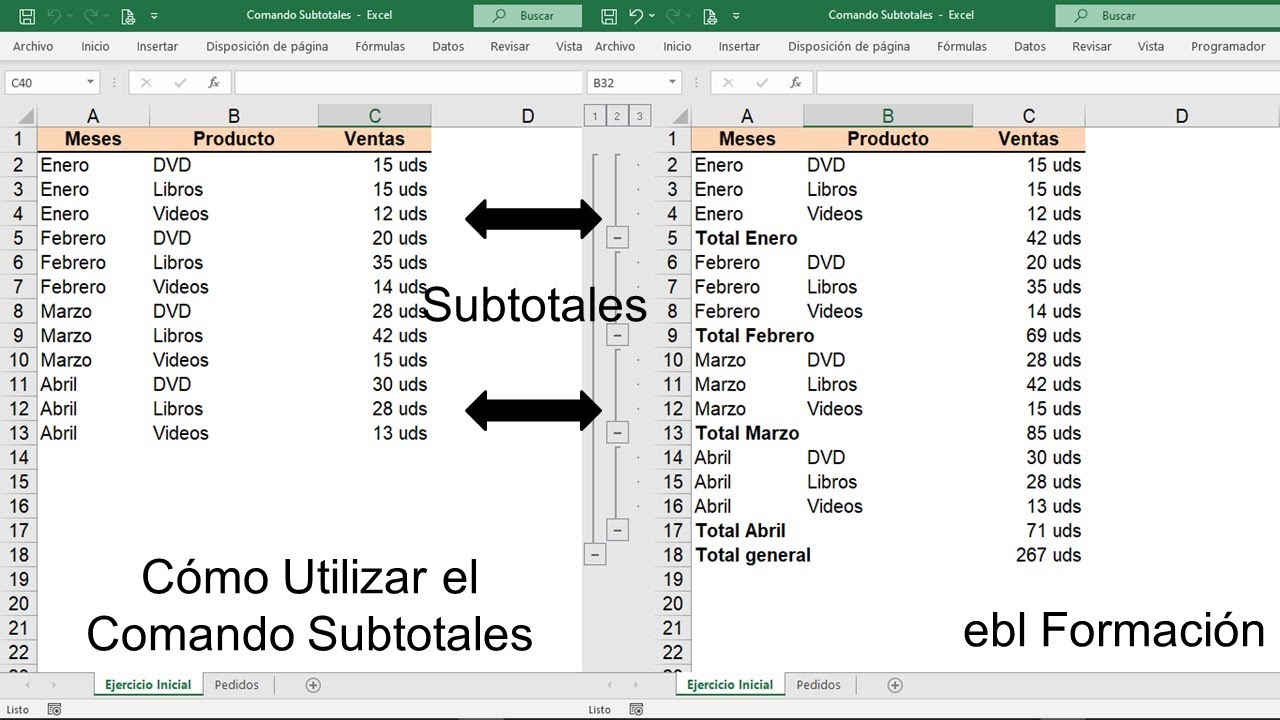The width and height of the screenshot is (1280, 720).
Task: Collapse the Total general outline group
Action: 595,554
